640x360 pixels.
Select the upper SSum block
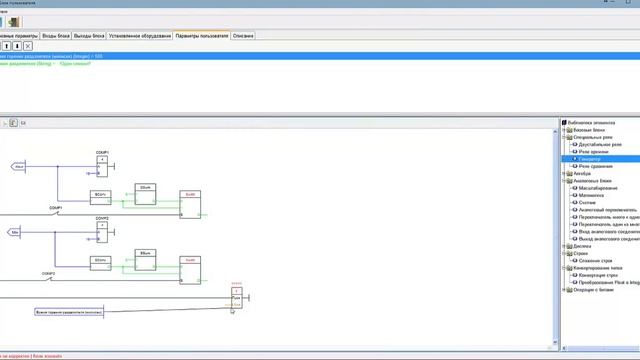pyautogui.click(x=145, y=194)
